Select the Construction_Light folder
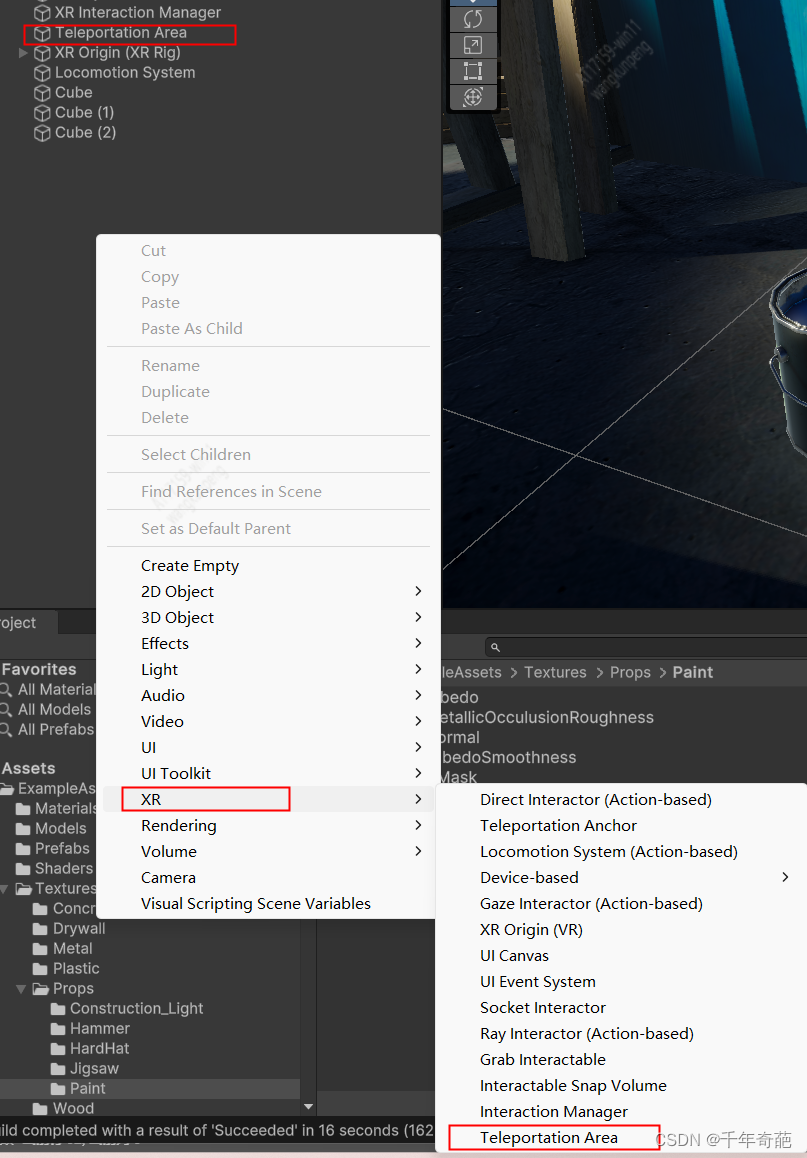Viewport: 807px width, 1158px height. [x=137, y=1008]
